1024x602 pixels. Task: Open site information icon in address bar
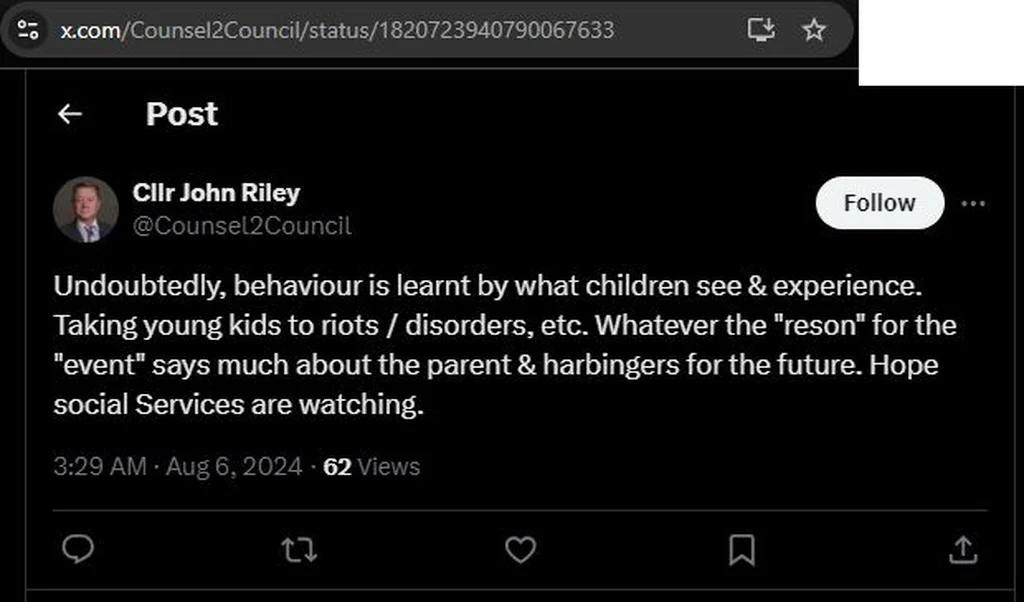[x=28, y=30]
